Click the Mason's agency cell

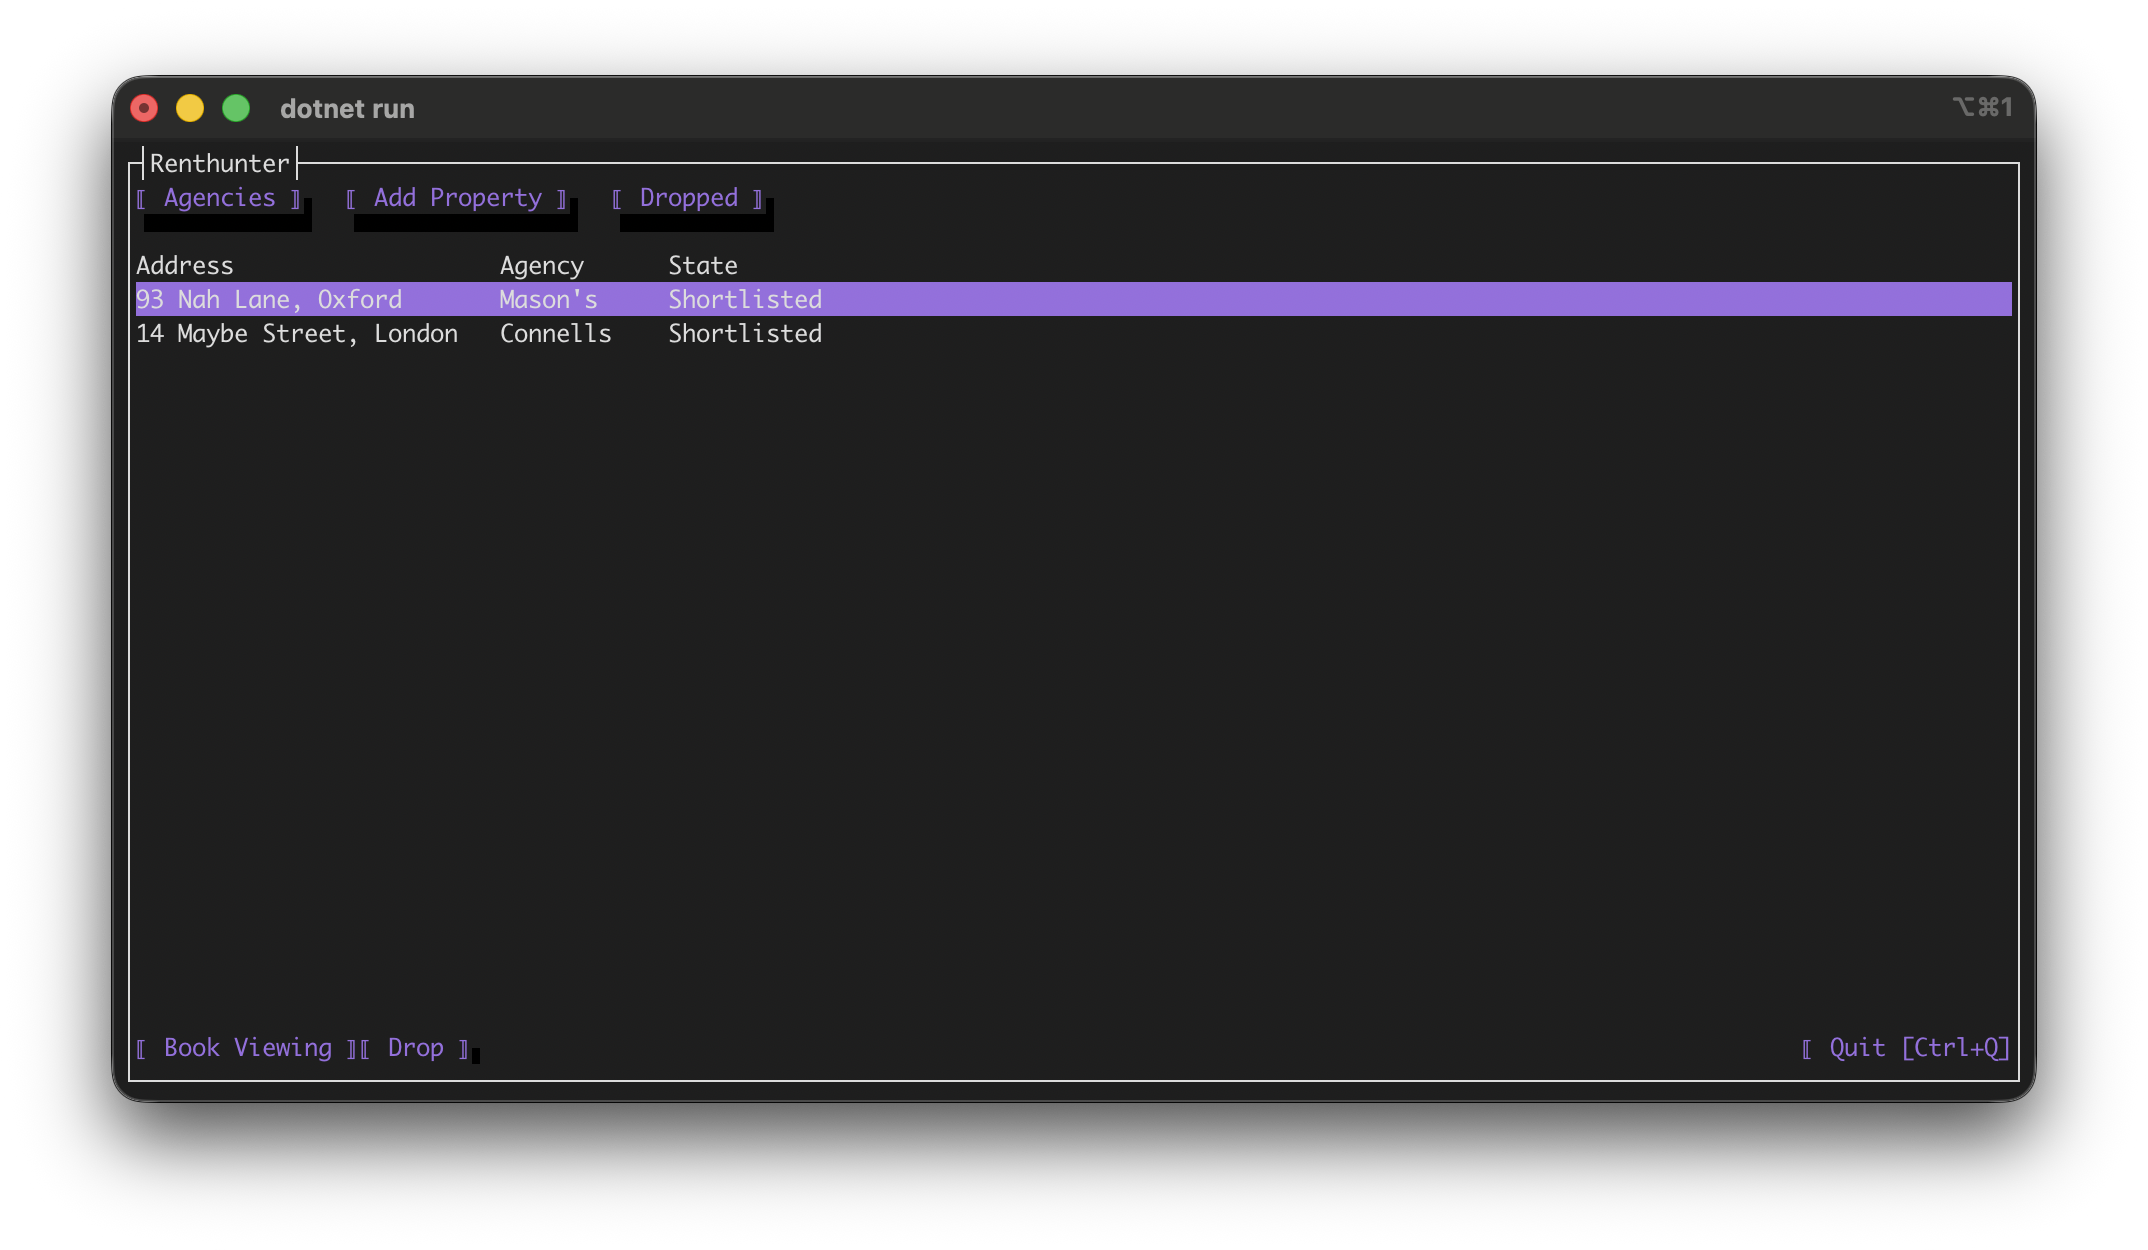548,300
